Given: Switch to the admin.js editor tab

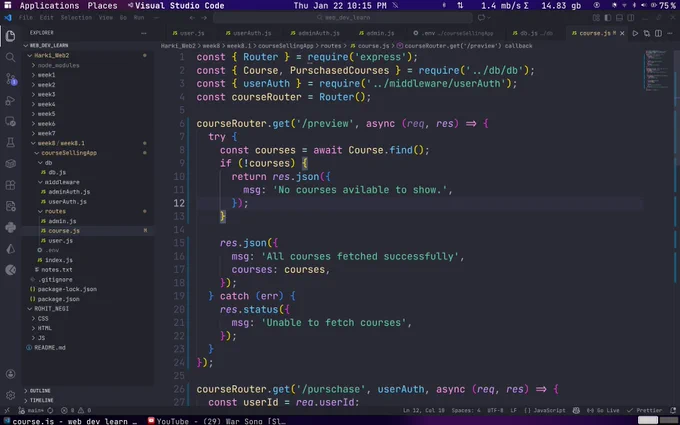Looking at the screenshot, I should tap(376, 33).
